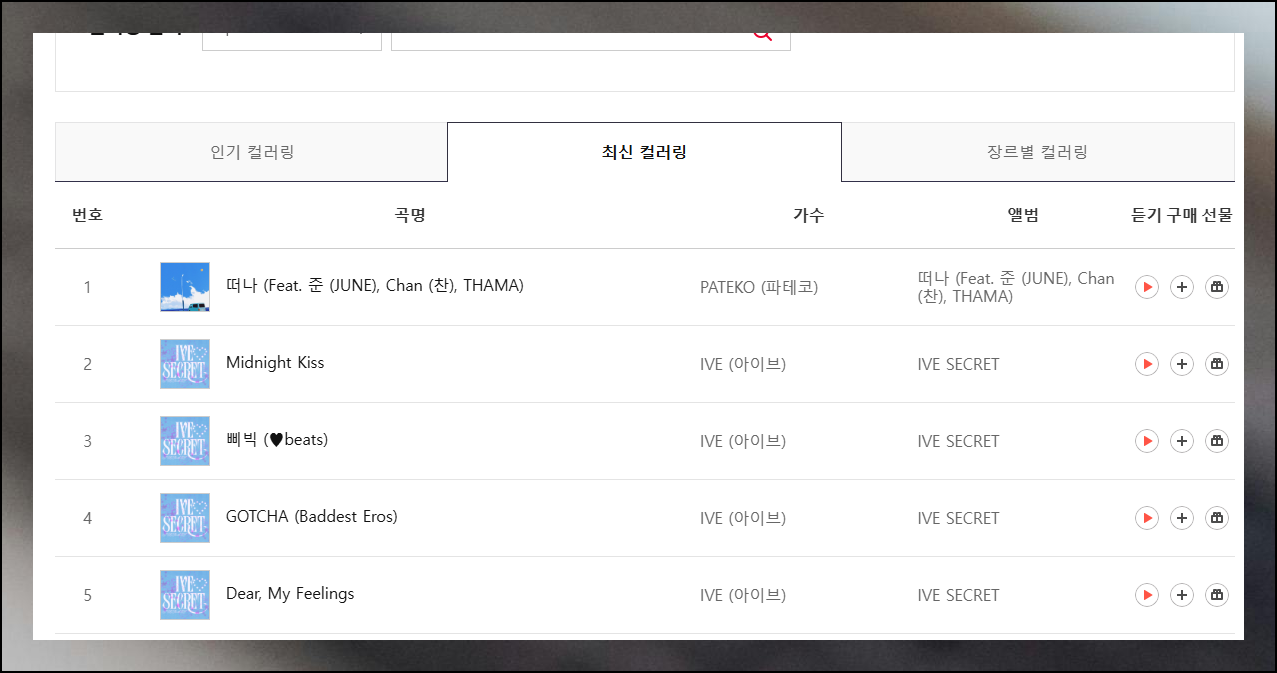
Task: Click the plus purchase icon for Midnight Kiss
Action: click(1182, 364)
